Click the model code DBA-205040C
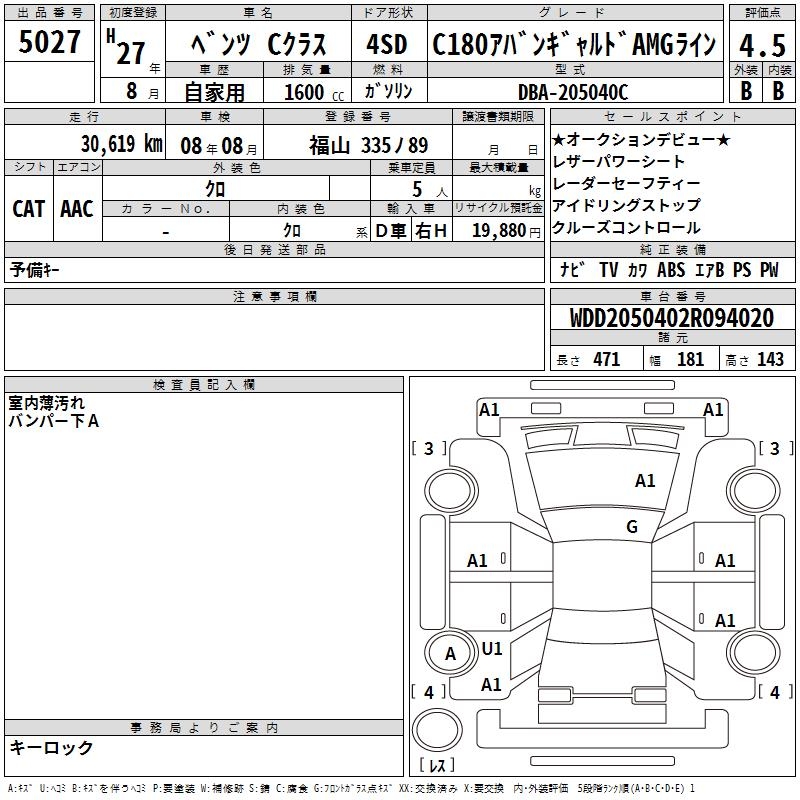The image size is (800, 800). (x=572, y=92)
